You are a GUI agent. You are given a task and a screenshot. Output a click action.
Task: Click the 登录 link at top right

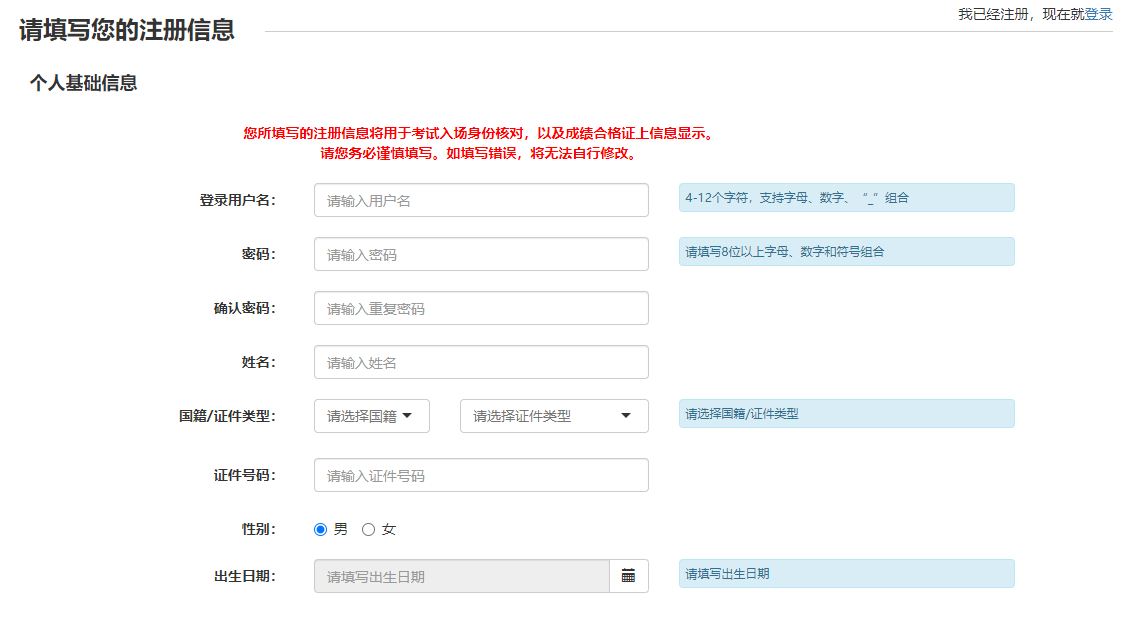coord(1098,14)
